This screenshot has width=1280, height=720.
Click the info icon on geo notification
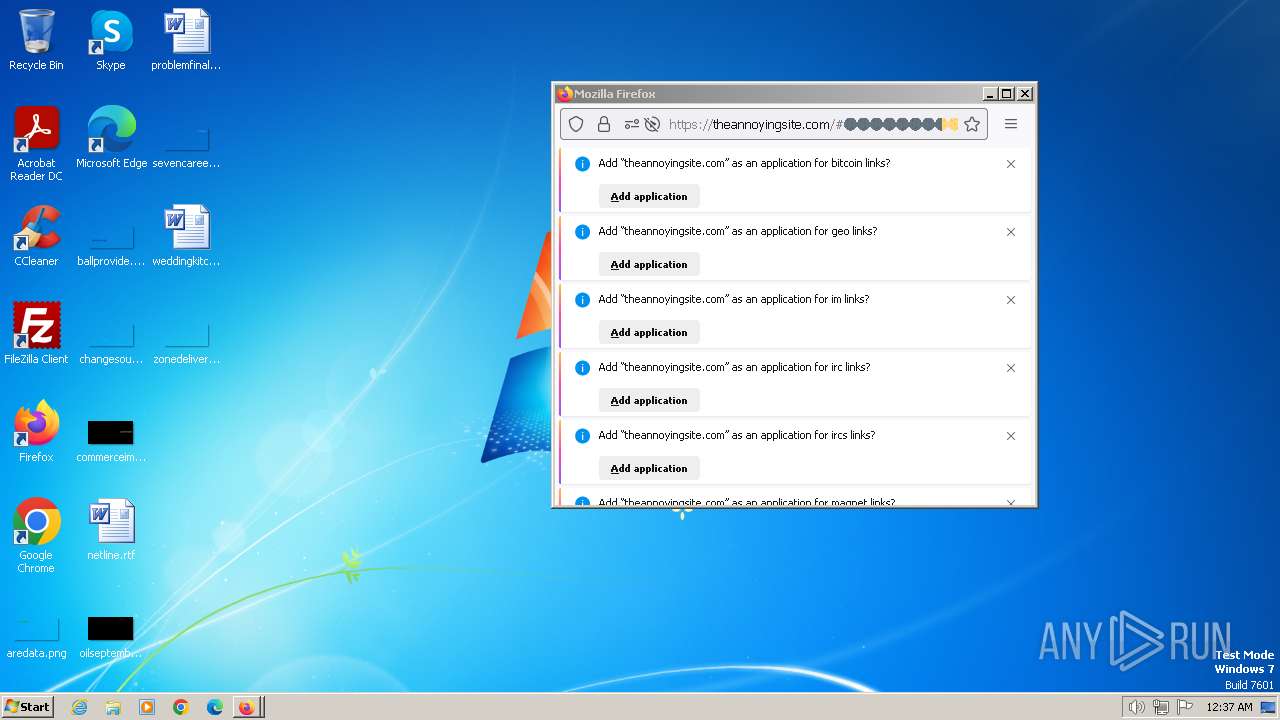582,232
